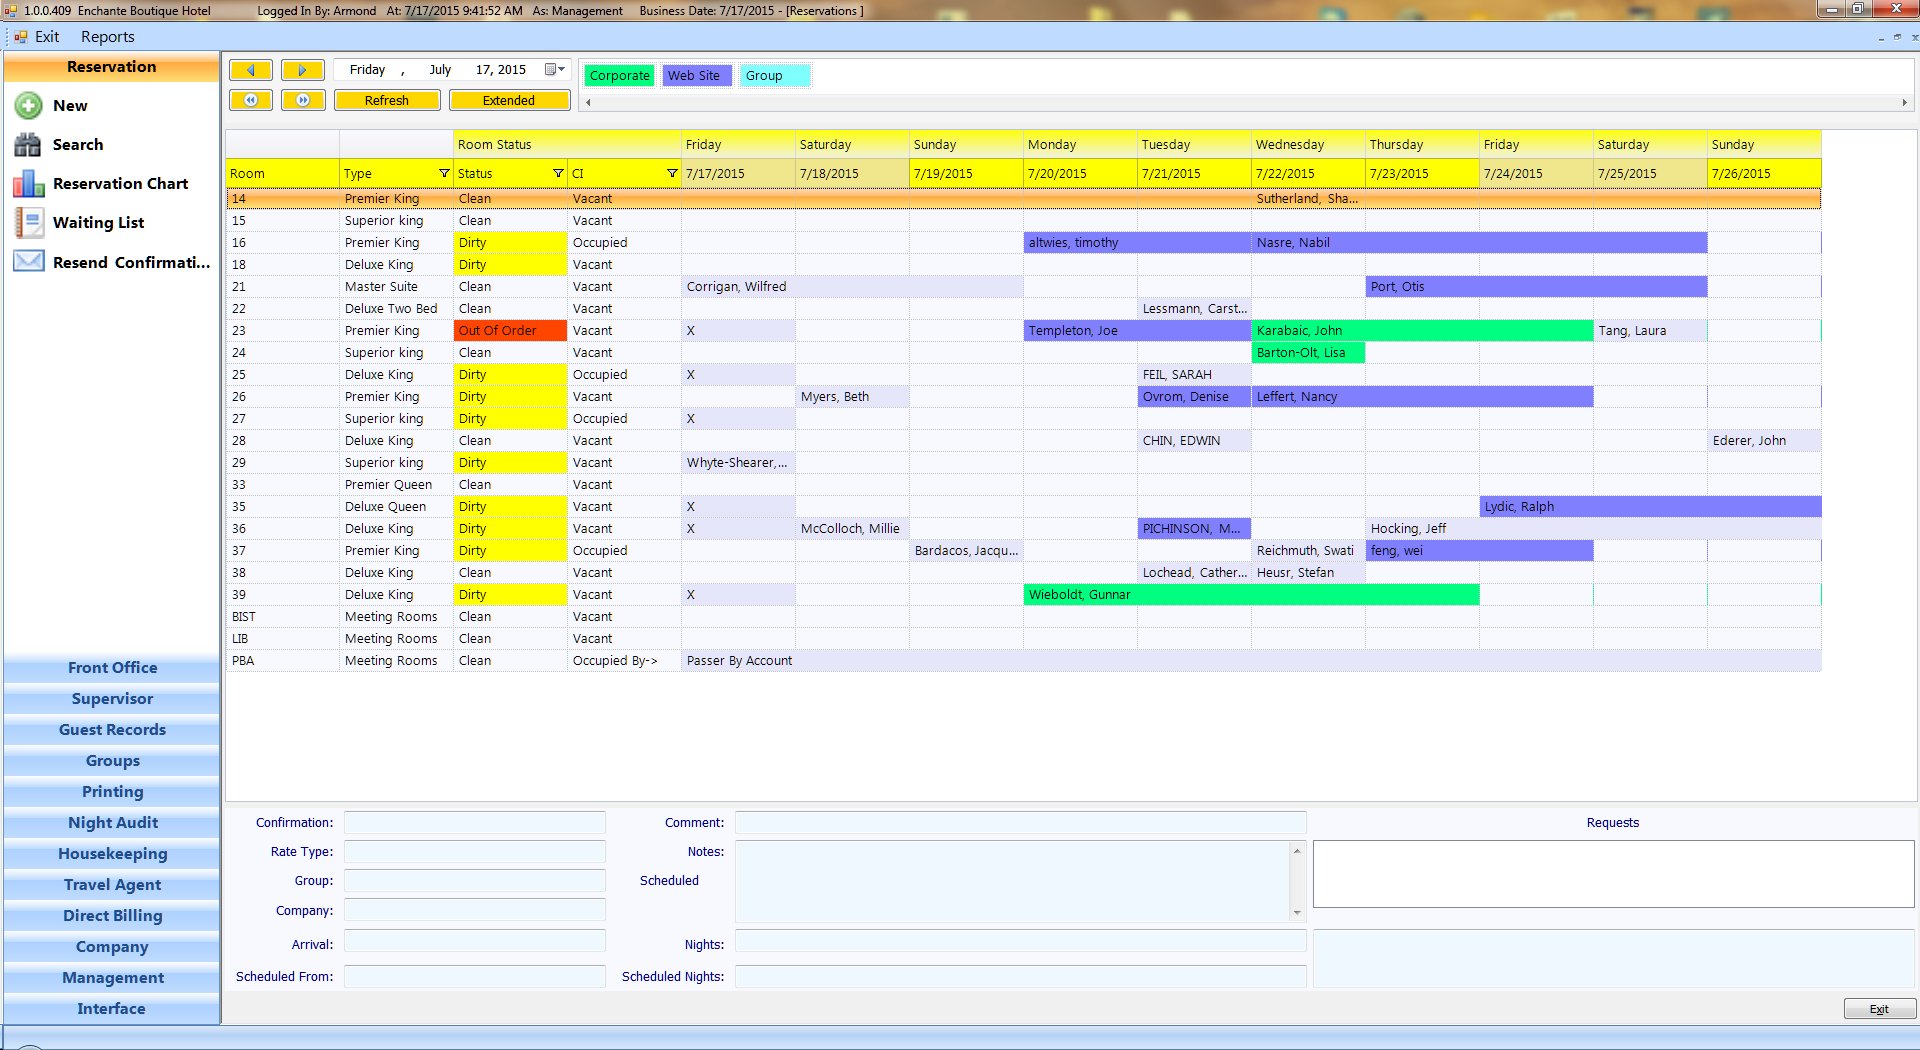Open the Reservation Chart bar-chart icon

(28, 184)
